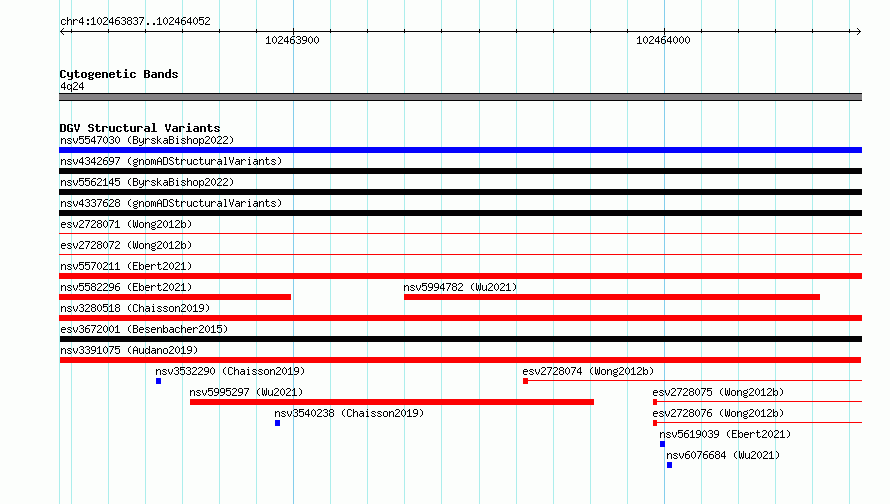890x504 pixels.
Task: Open the nsv5994782 (Wu2021) label
Action: point(460,287)
